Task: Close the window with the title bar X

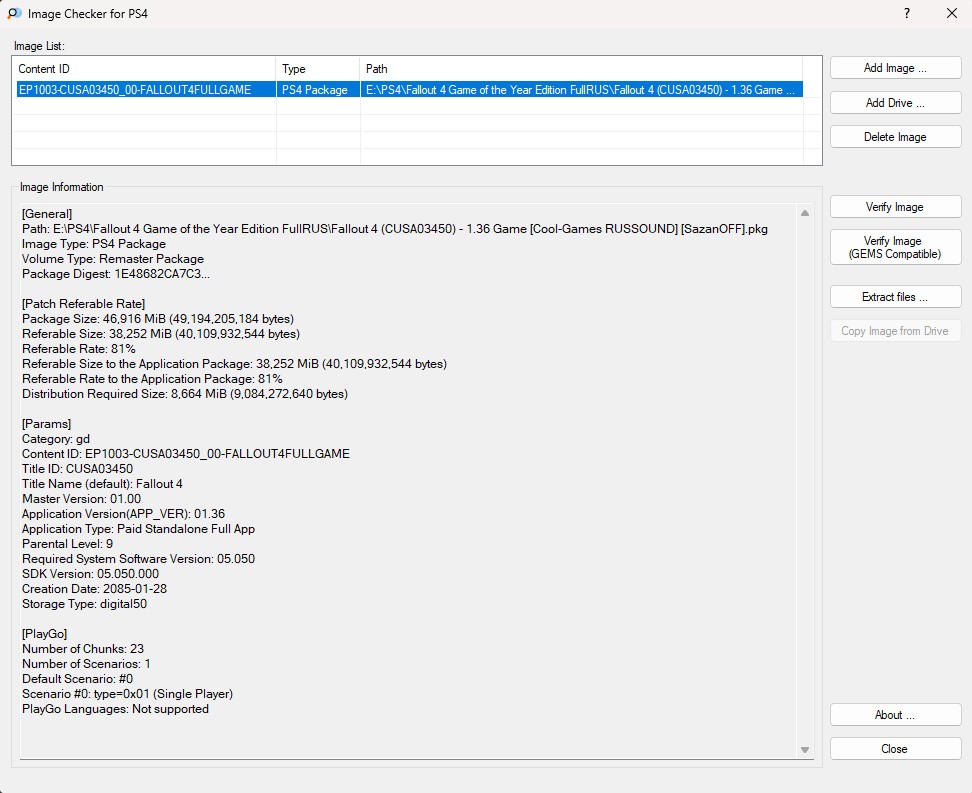Action: 950,14
